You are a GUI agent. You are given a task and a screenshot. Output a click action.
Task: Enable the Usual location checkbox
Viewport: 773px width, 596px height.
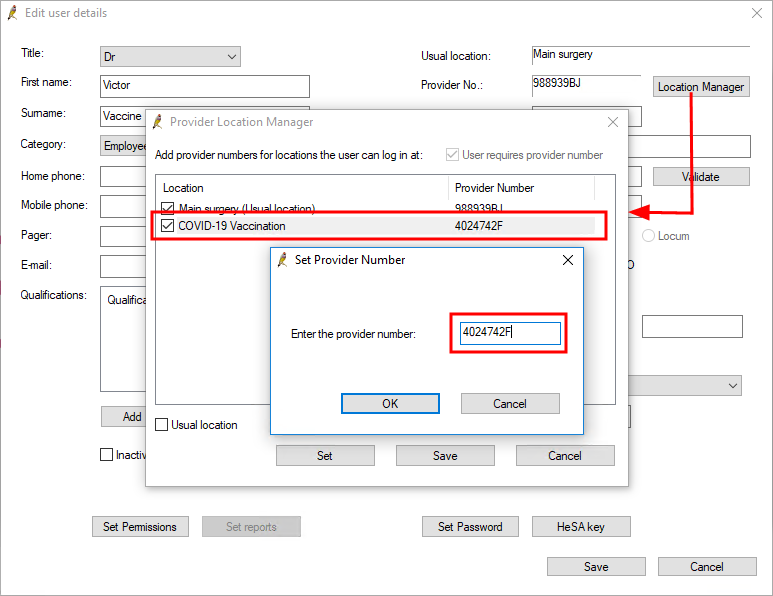point(162,425)
